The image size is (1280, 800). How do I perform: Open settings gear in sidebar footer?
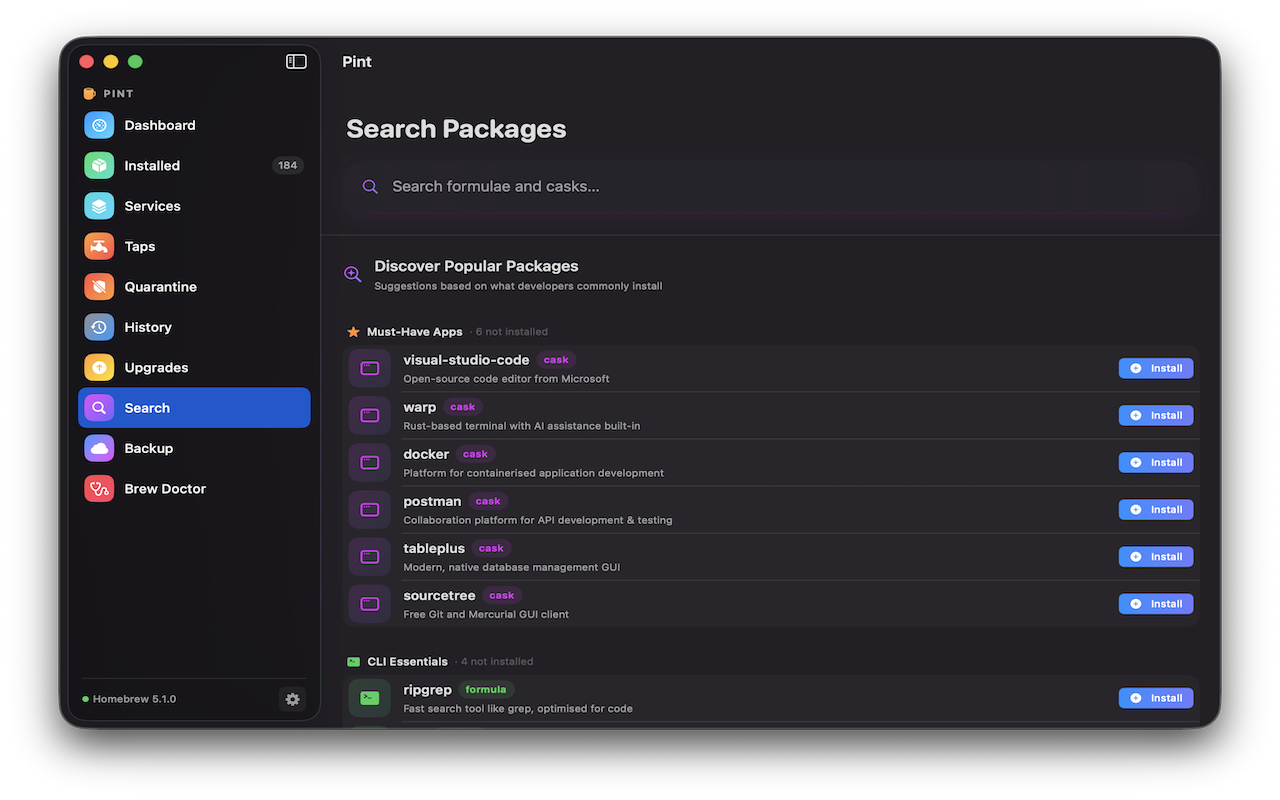292,699
